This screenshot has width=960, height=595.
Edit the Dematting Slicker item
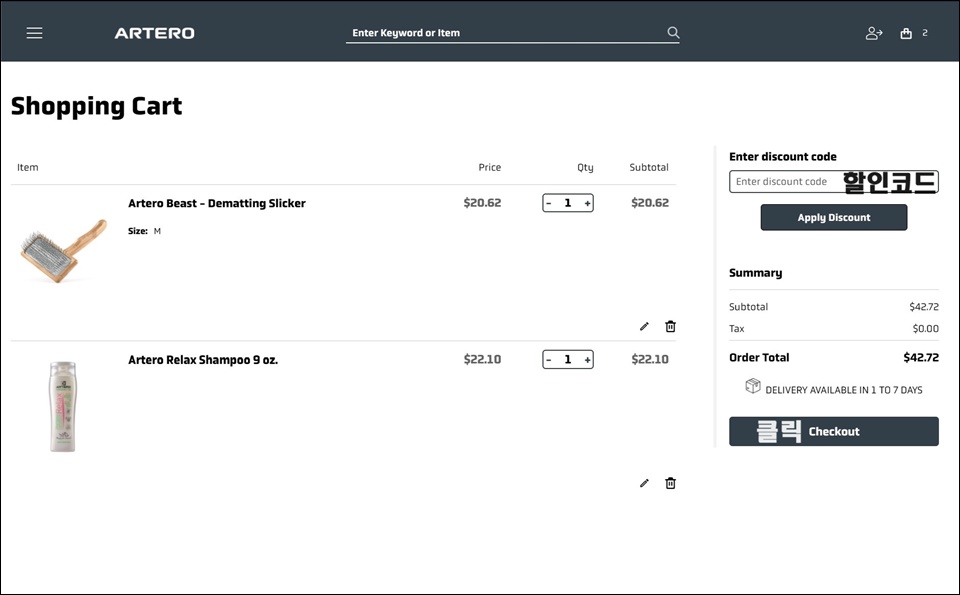pyautogui.click(x=644, y=326)
